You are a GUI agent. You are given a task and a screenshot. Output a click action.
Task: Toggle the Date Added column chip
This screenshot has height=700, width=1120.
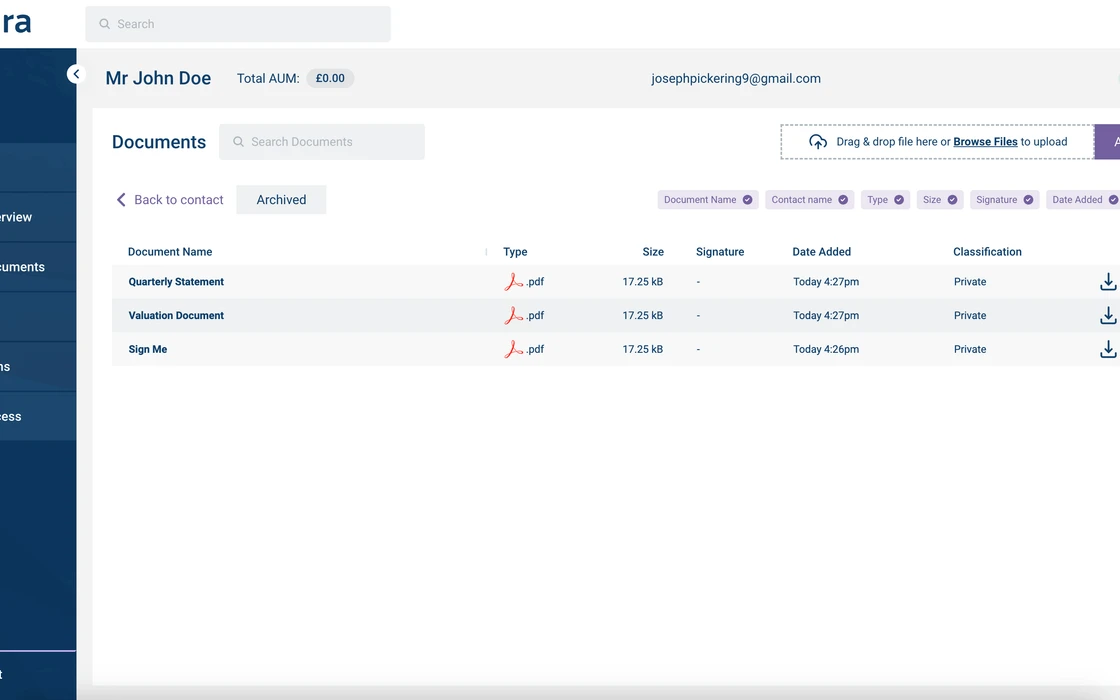1083,199
